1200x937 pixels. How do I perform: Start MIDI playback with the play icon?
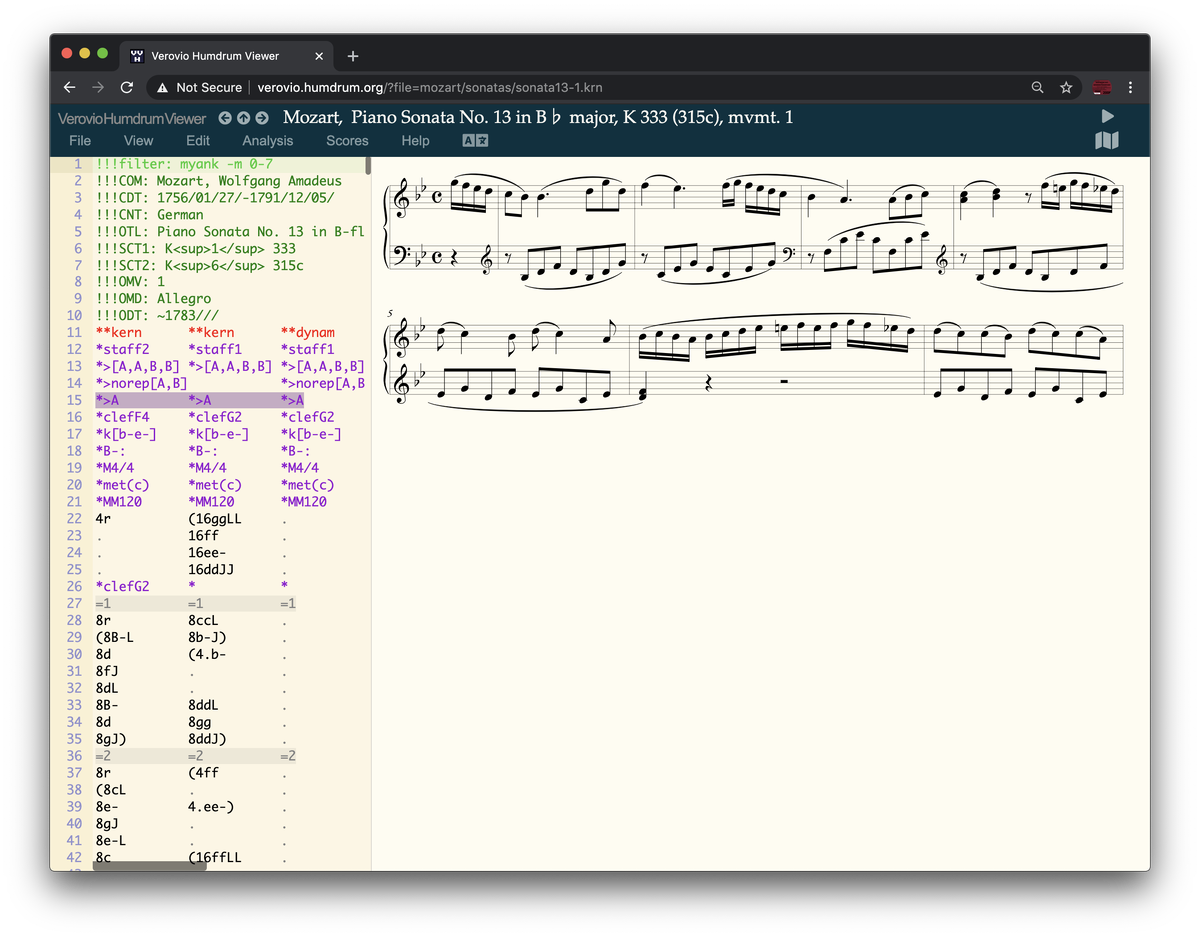[x=1107, y=116]
